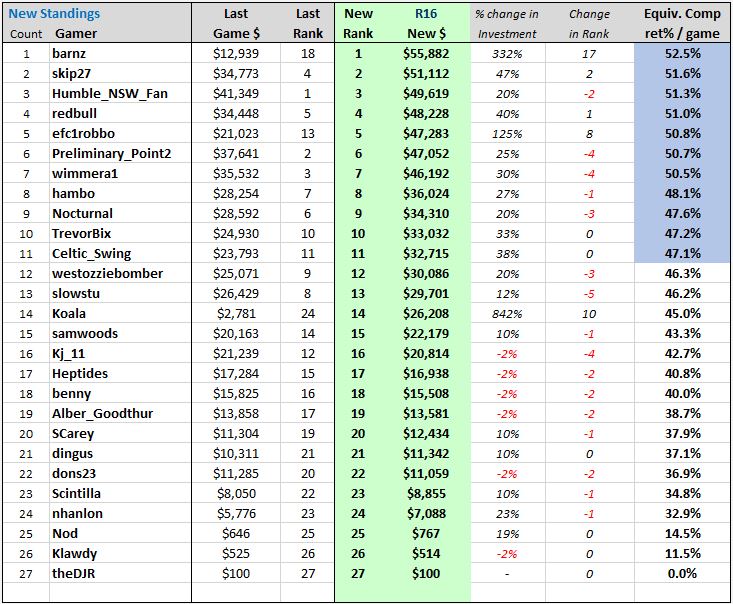Click the 'Last Game $' column header
This screenshot has height=604, width=733.
(236, 24)
